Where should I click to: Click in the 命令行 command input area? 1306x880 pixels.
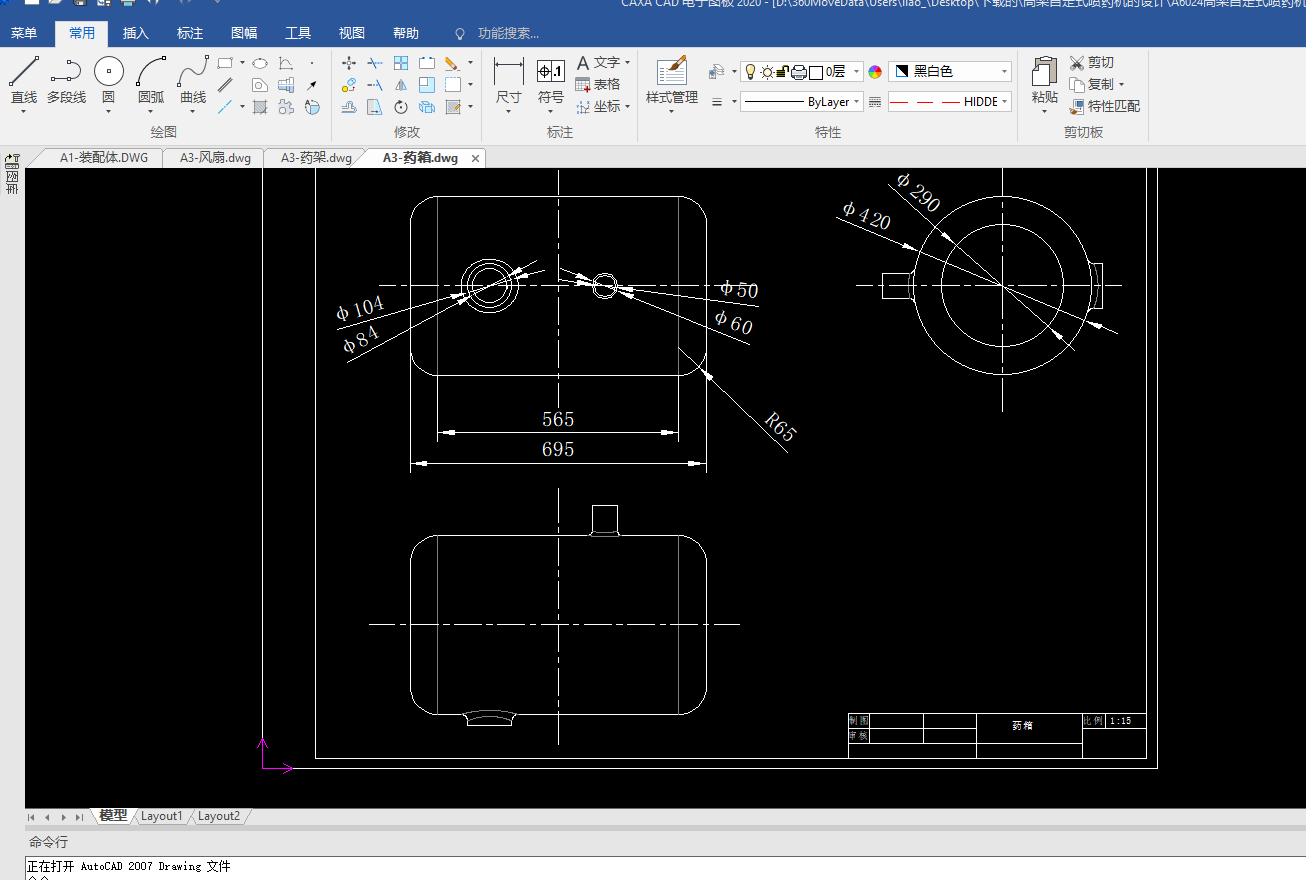coord(665,868)
